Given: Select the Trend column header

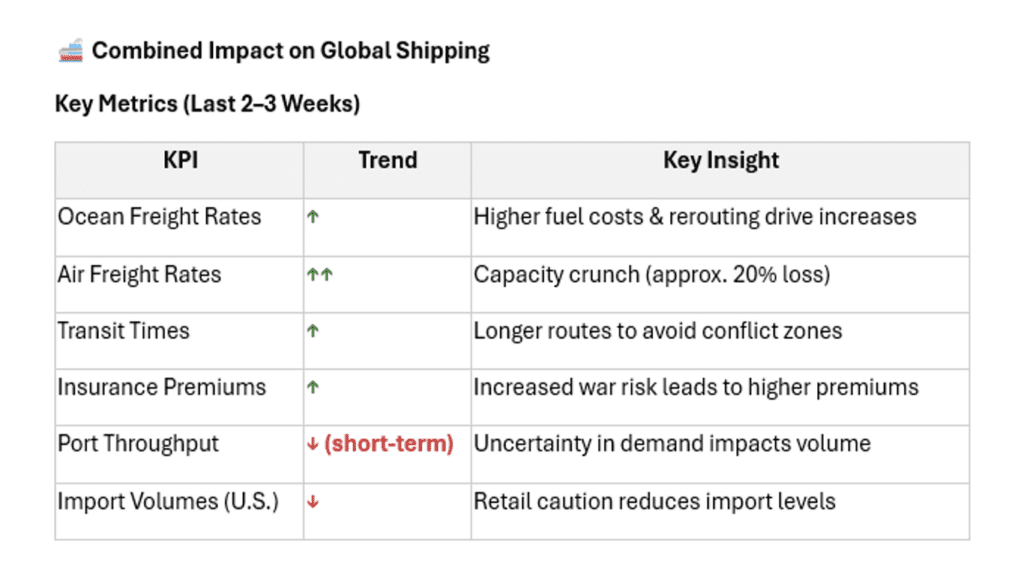Looking at the screenshot, I should pos(387,160).
